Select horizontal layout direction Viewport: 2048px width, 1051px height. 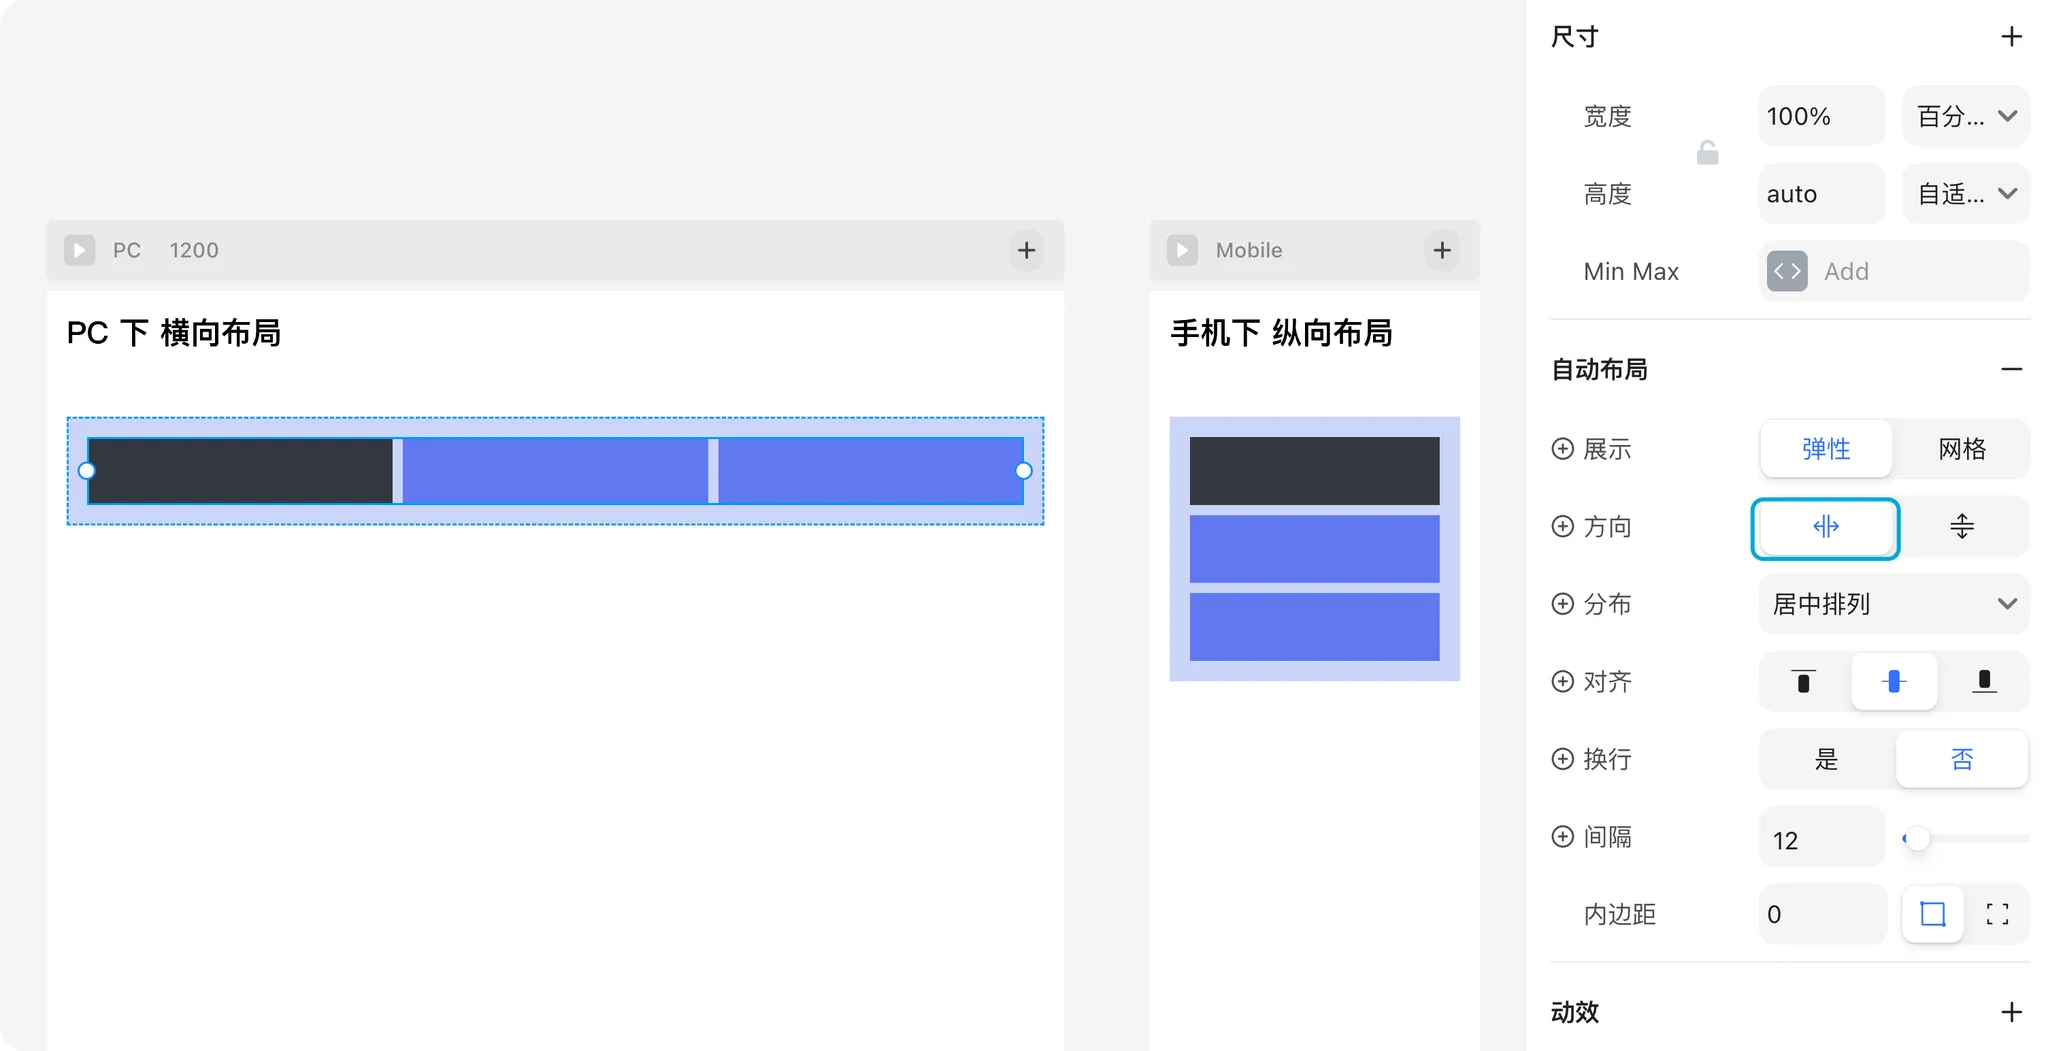pos(1825,527)
